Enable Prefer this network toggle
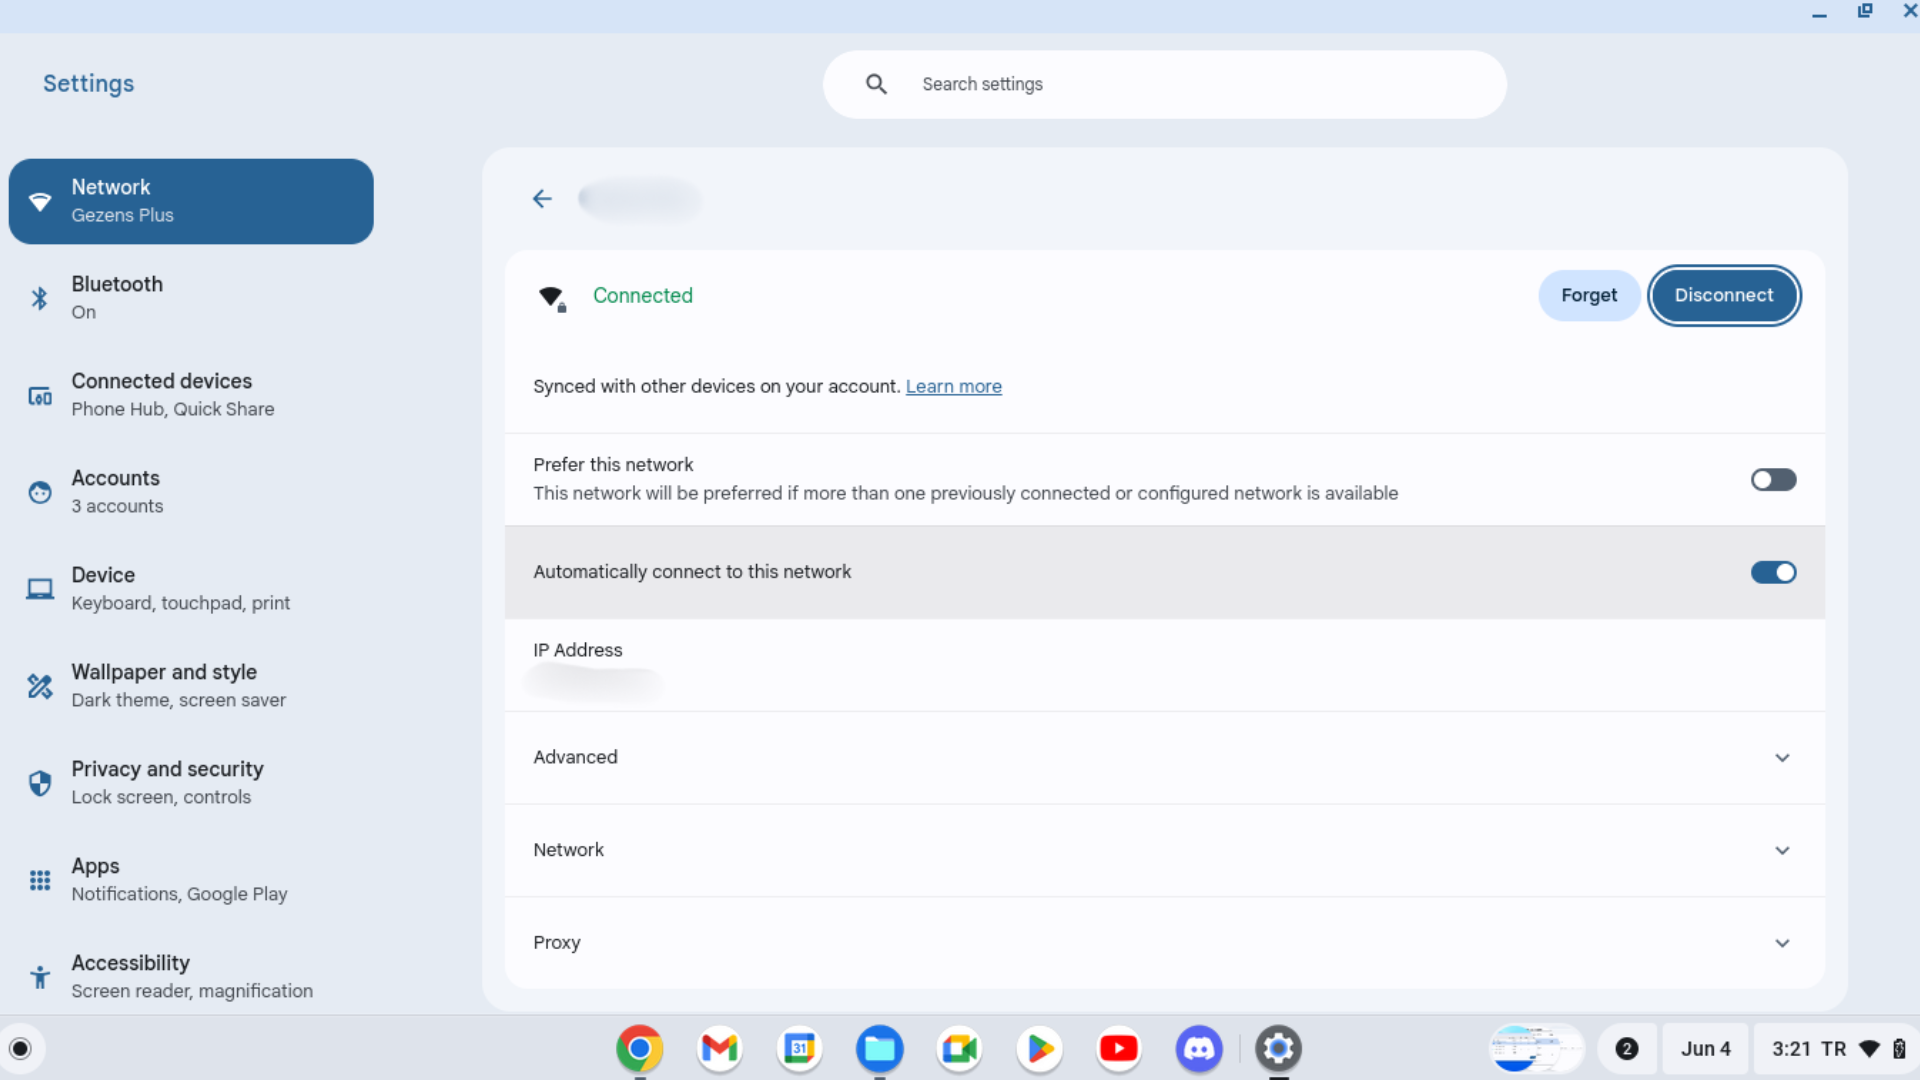This screenshot has width=1920, height=1080. 1773,480
